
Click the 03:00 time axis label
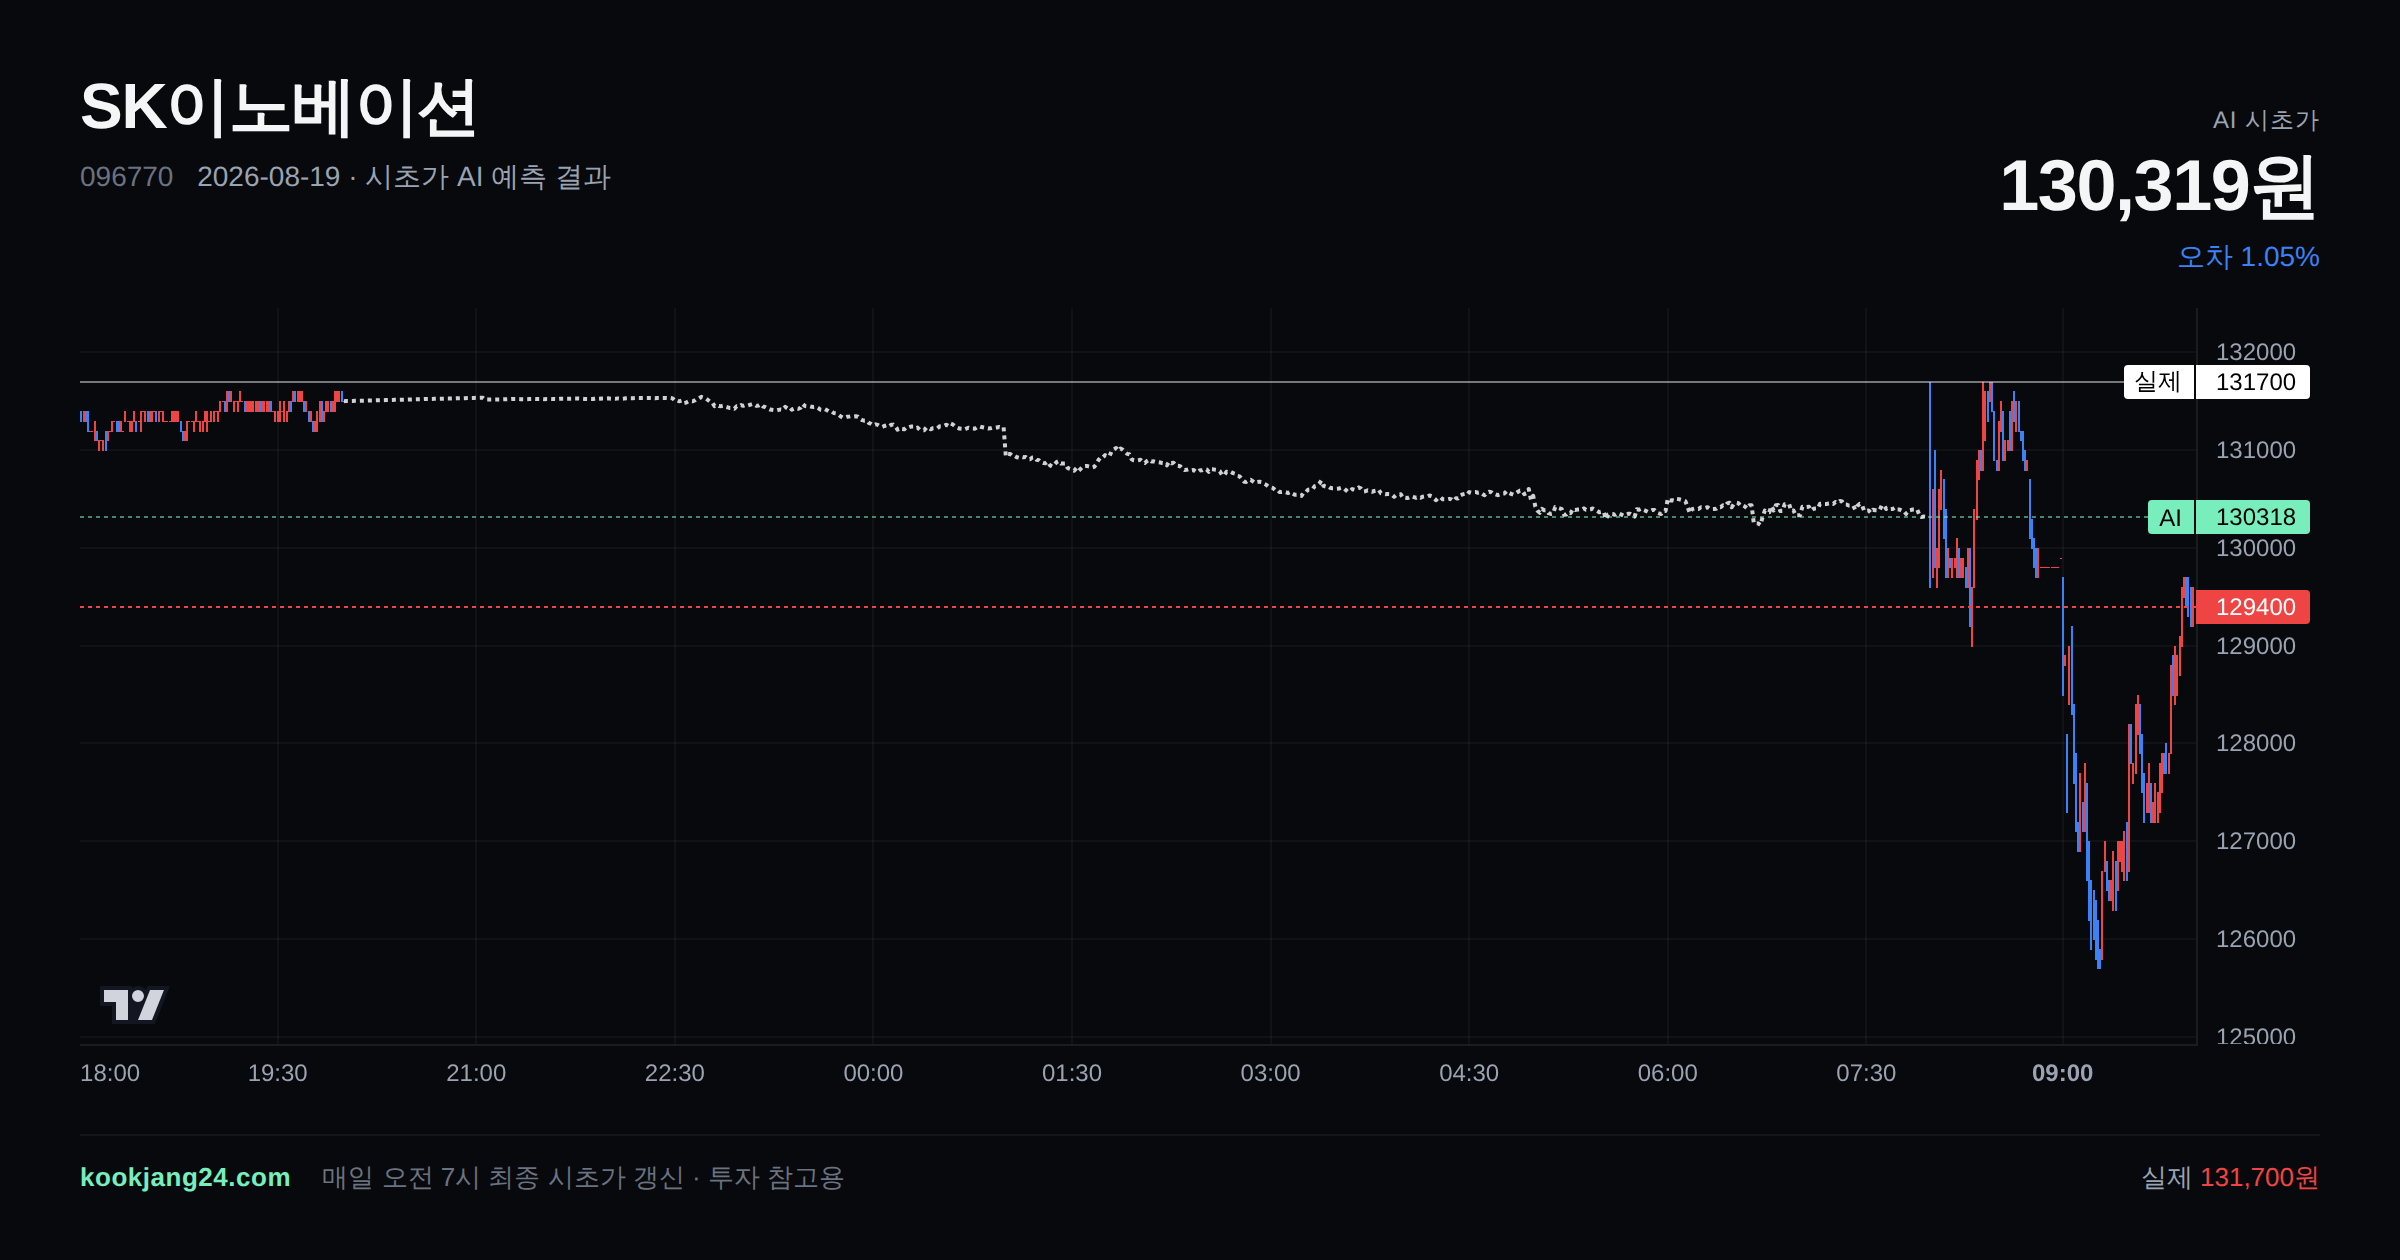click(1270, 1073)
